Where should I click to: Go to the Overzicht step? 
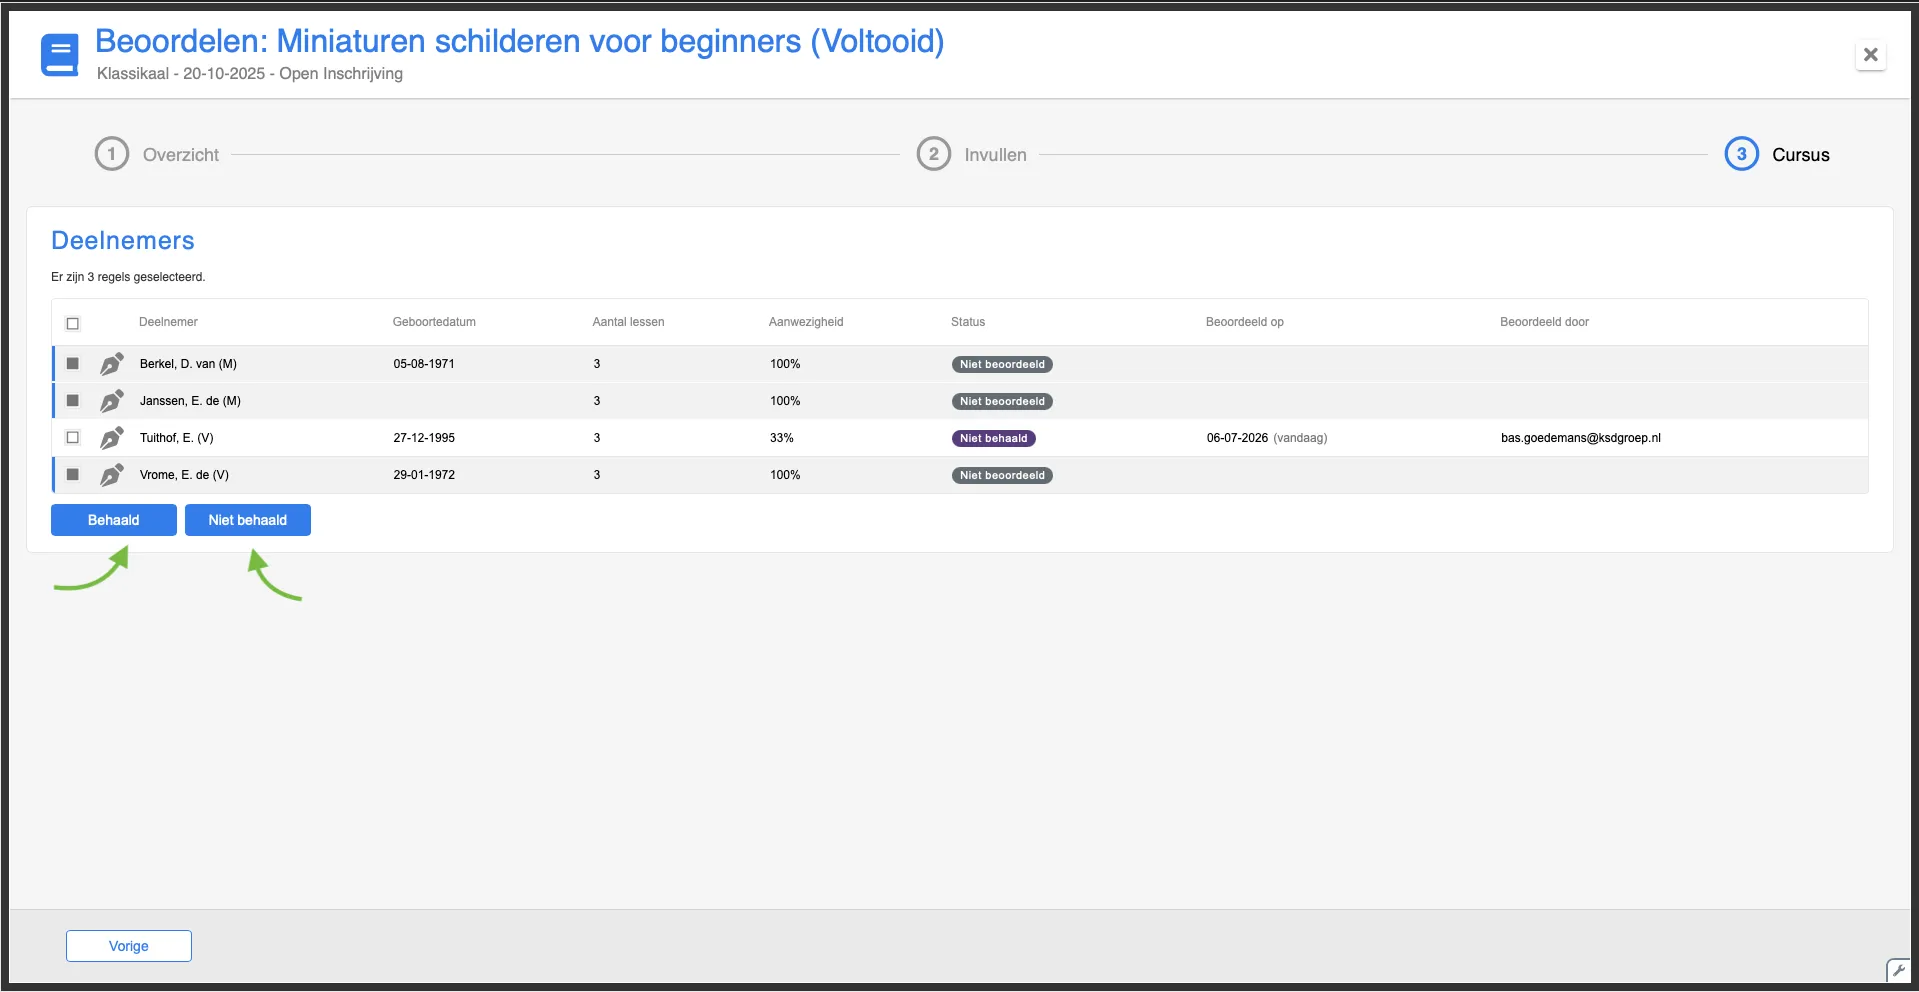pos(181,155)
